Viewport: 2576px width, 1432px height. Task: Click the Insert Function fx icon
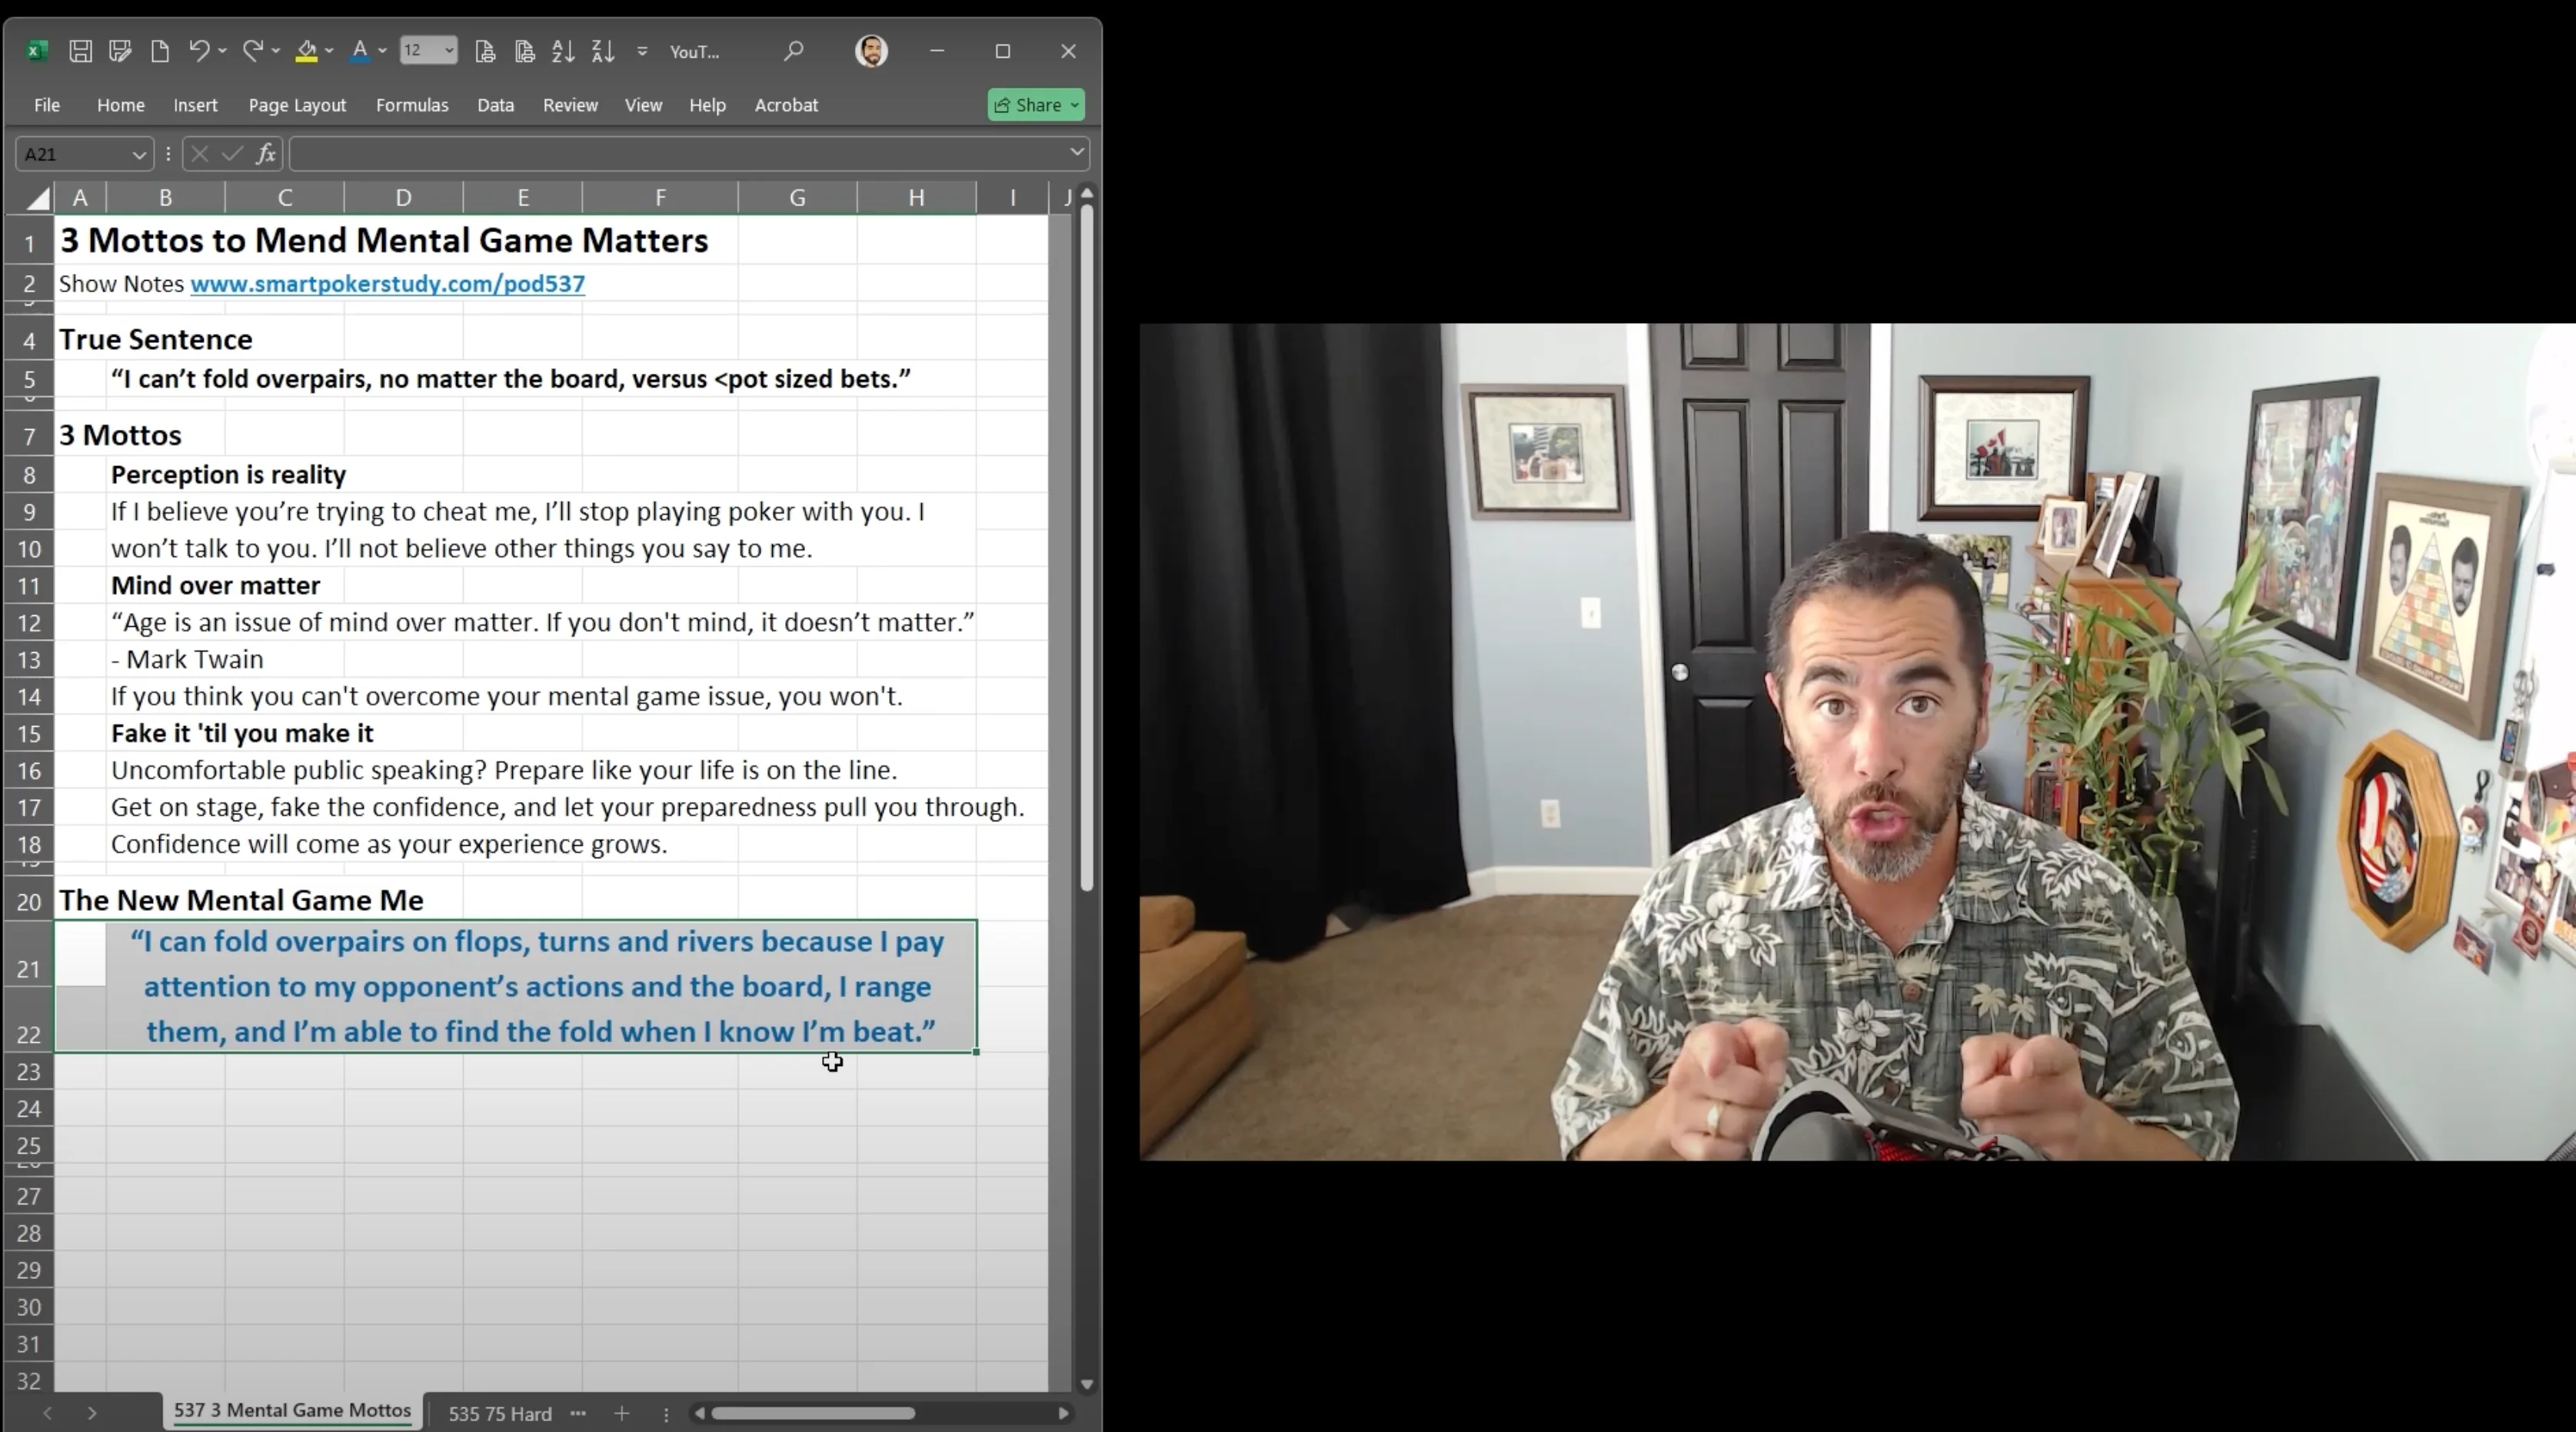pyautogui.click(x=265, y=154)
